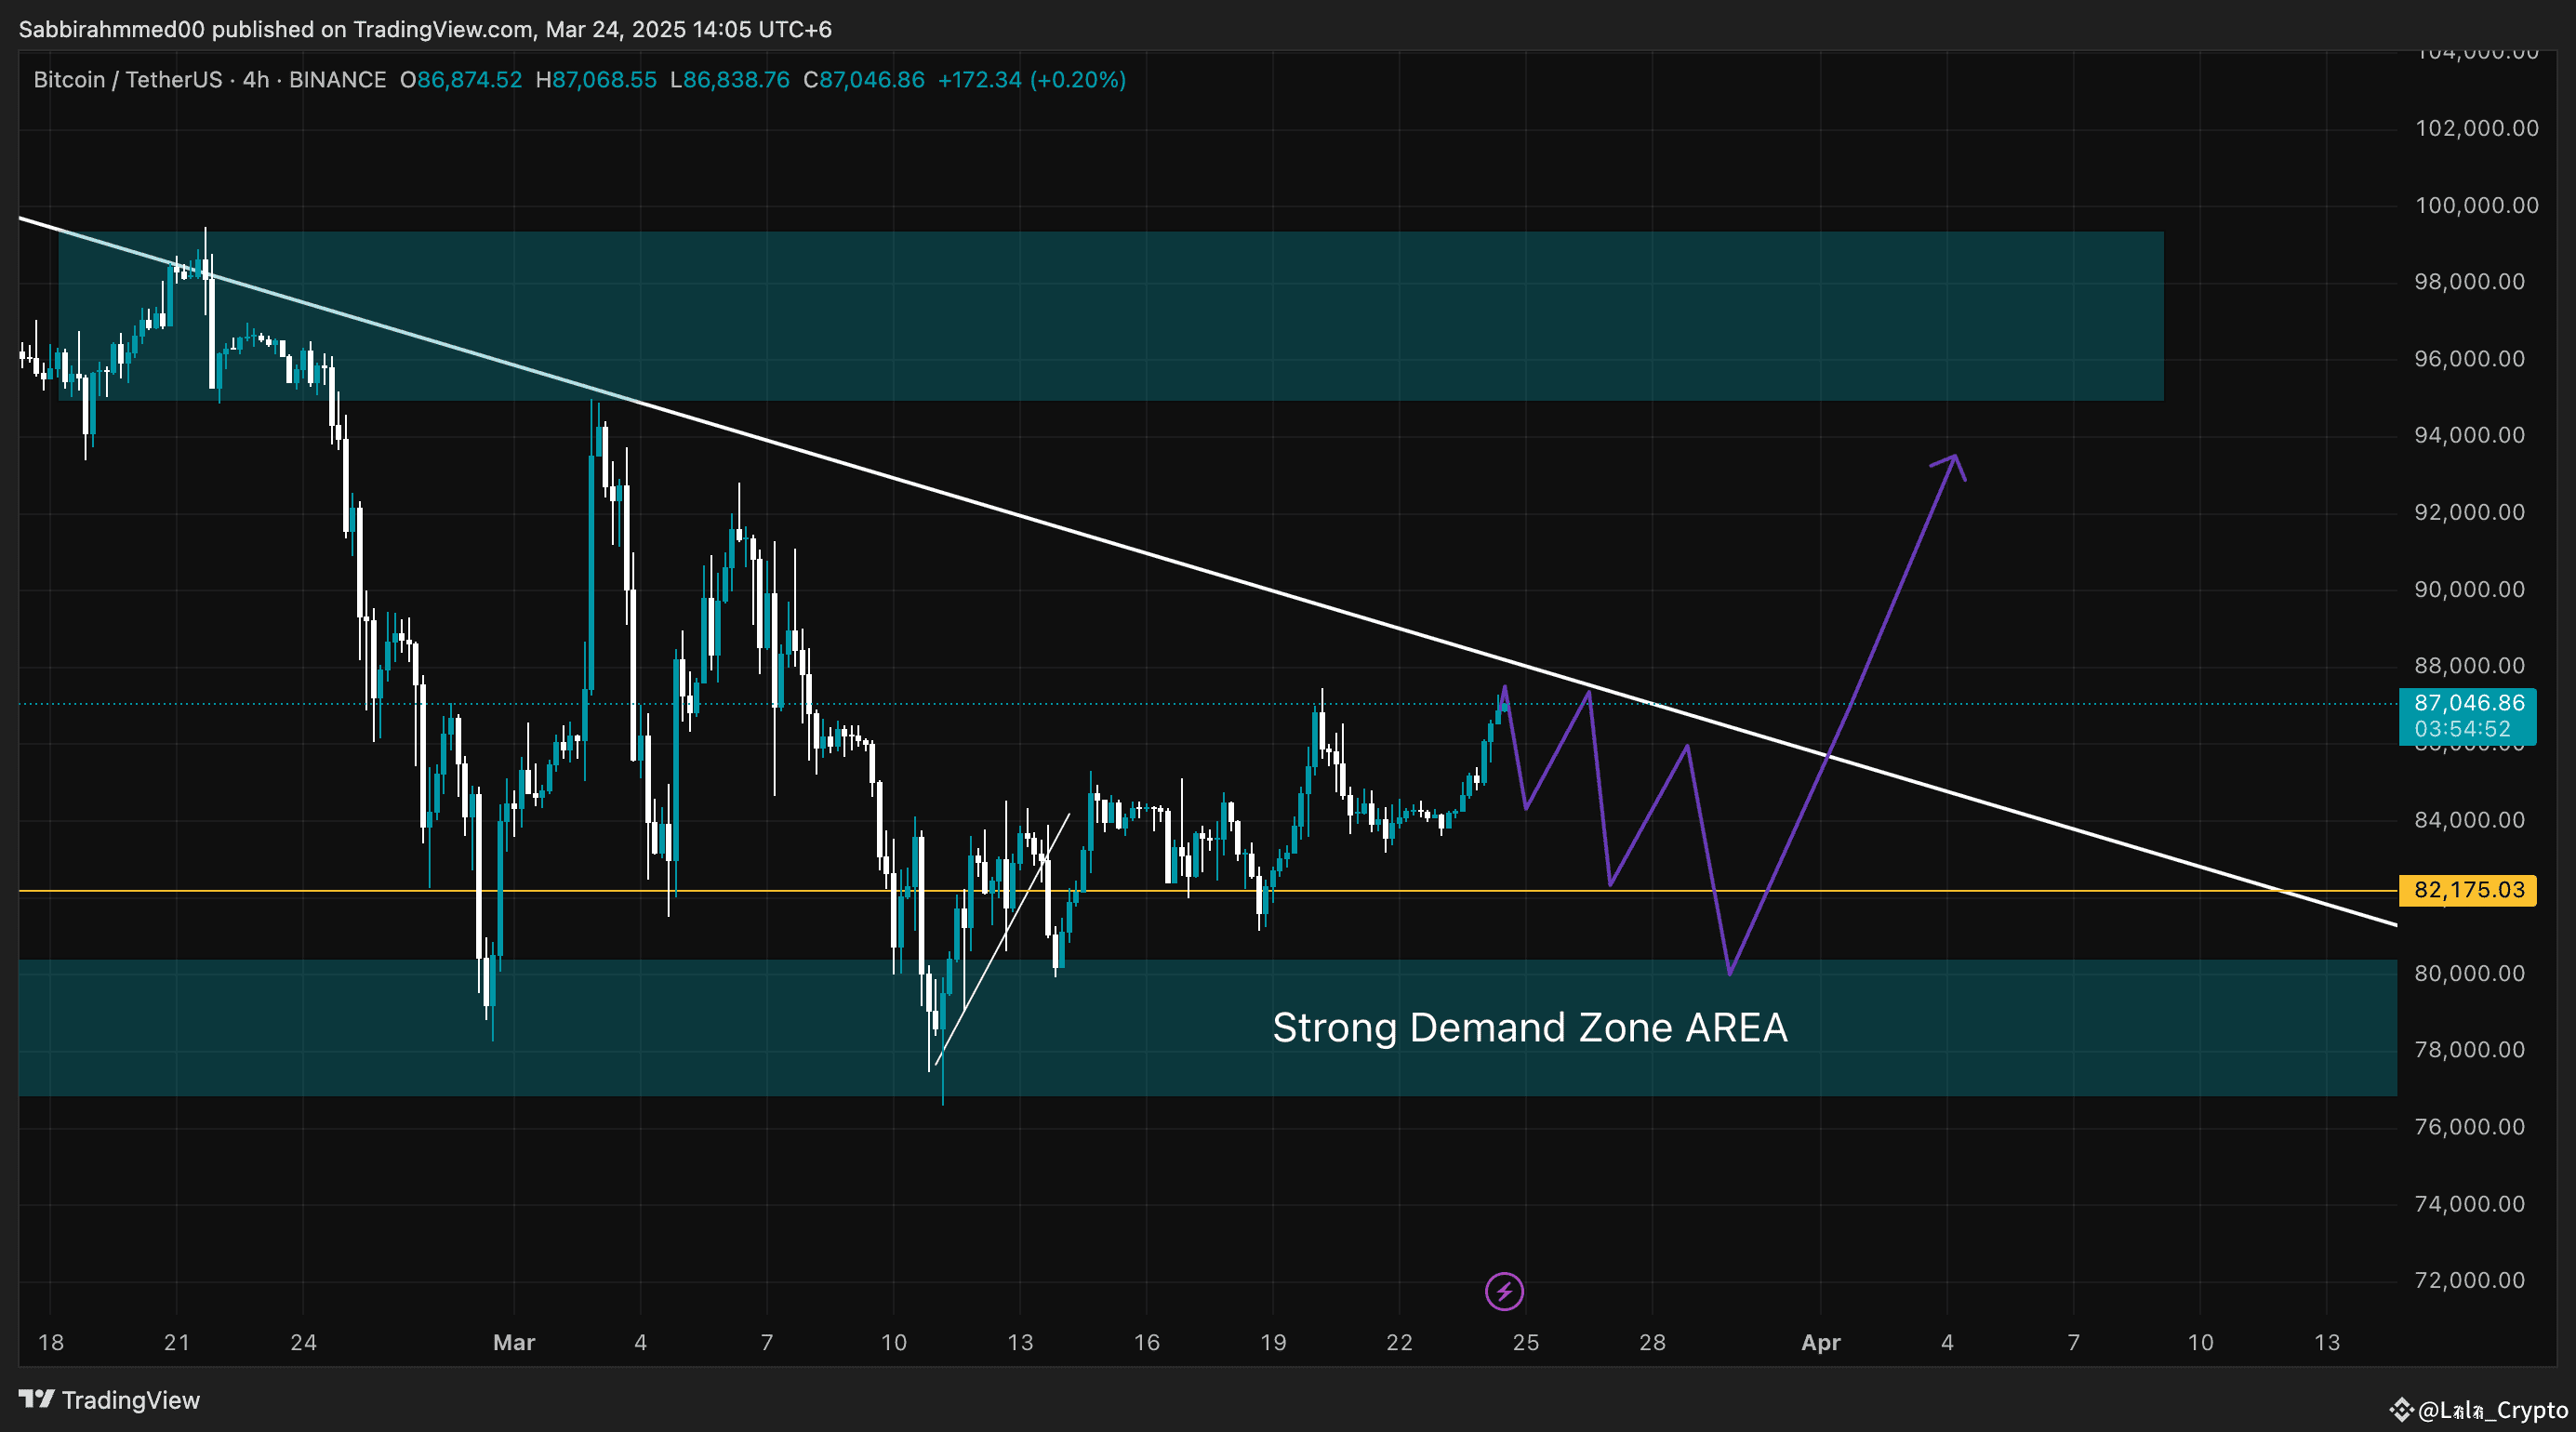Select the yellow 82,175.03 price line label
The width and height of the screenshot is (2576, 1432).
click(x=2467, y=890)
